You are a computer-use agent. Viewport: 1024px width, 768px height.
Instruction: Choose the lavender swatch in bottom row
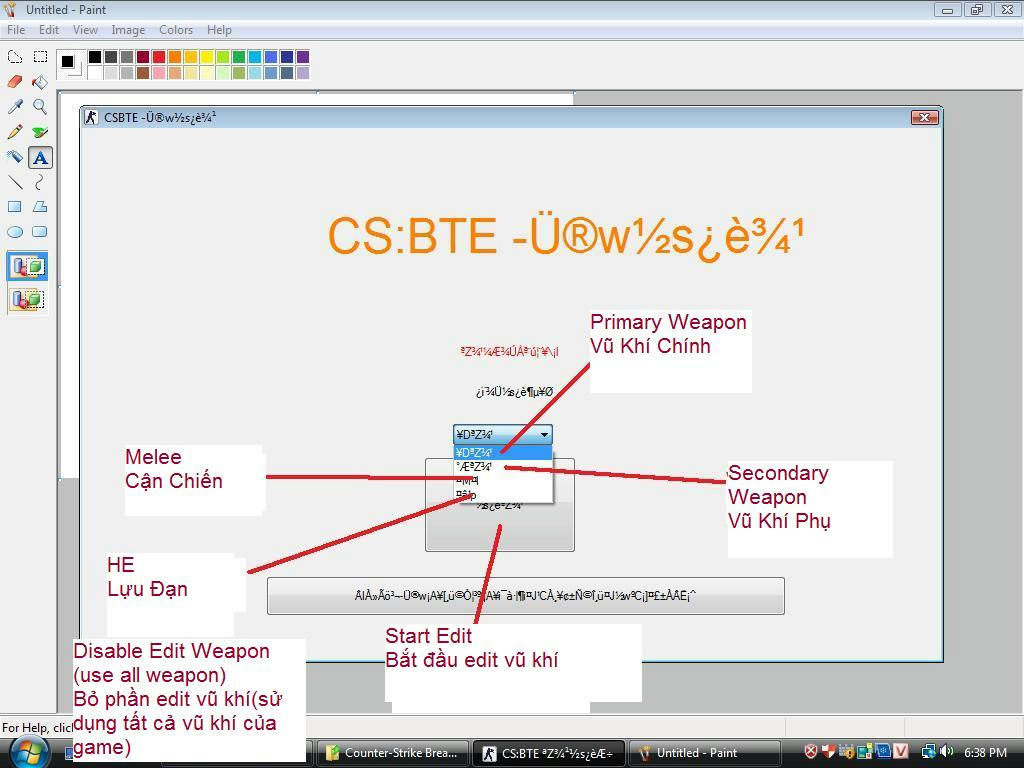pos(302,72)
